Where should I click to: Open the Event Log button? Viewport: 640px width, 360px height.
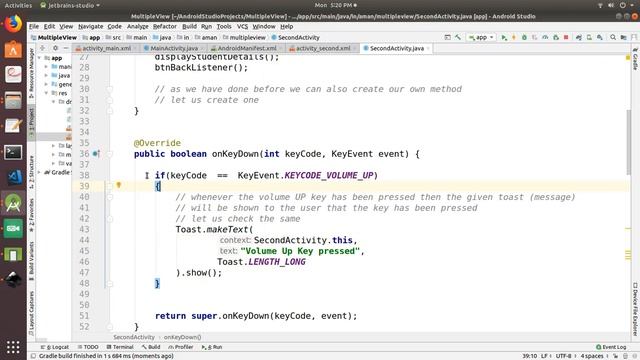click(x=611, y=347)
